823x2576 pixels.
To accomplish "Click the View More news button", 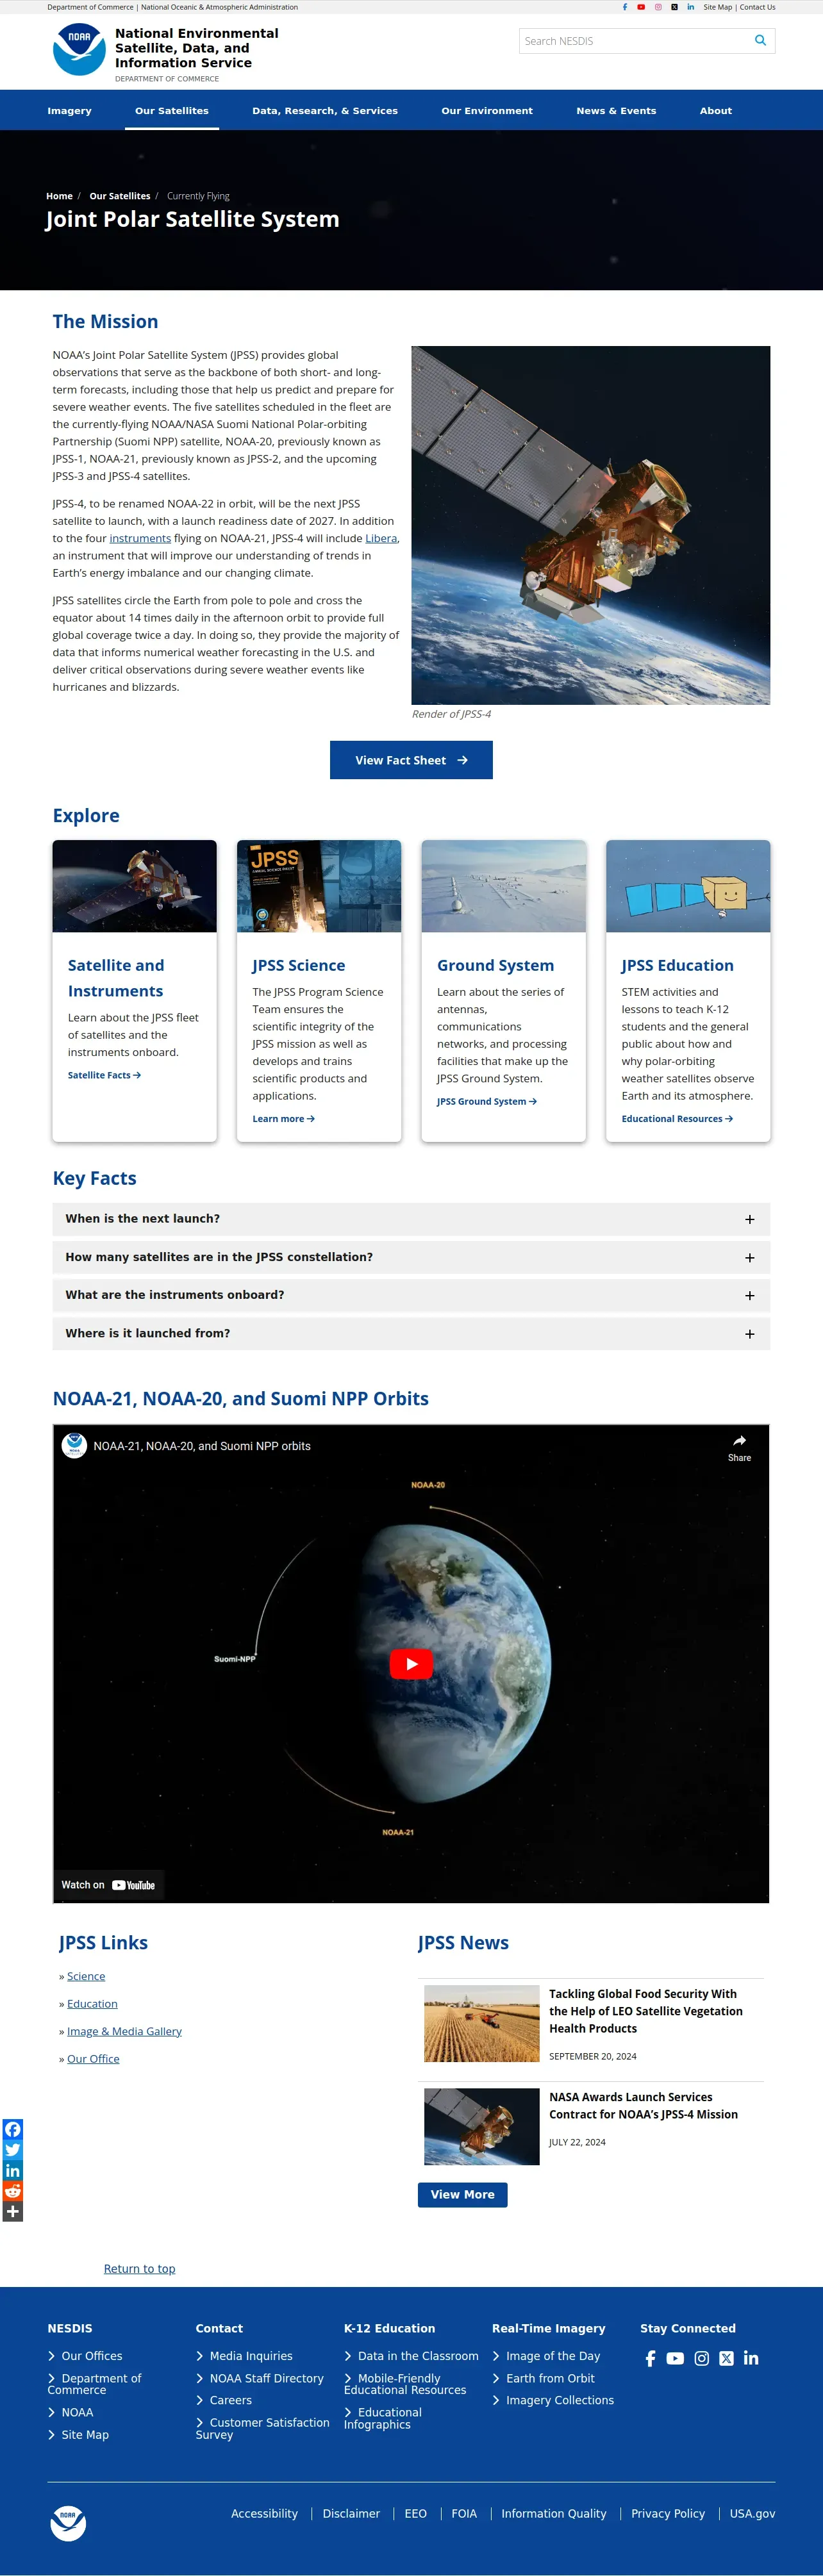I will click(x=462, y=2194).
